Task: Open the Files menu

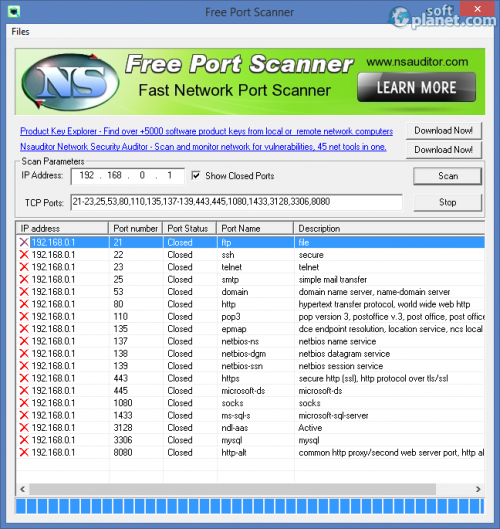Action: pos(20,32)
